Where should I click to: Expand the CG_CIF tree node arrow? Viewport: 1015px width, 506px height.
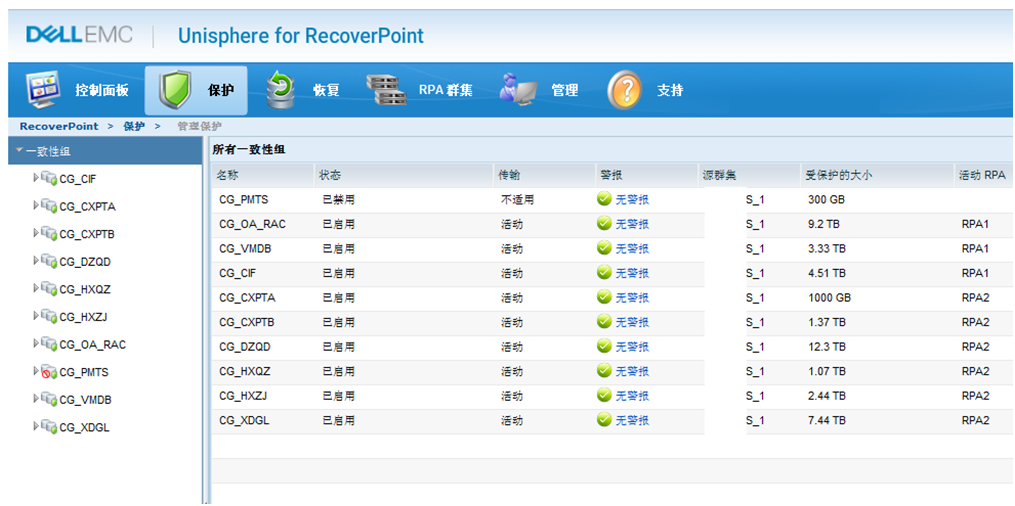(36, 177)
